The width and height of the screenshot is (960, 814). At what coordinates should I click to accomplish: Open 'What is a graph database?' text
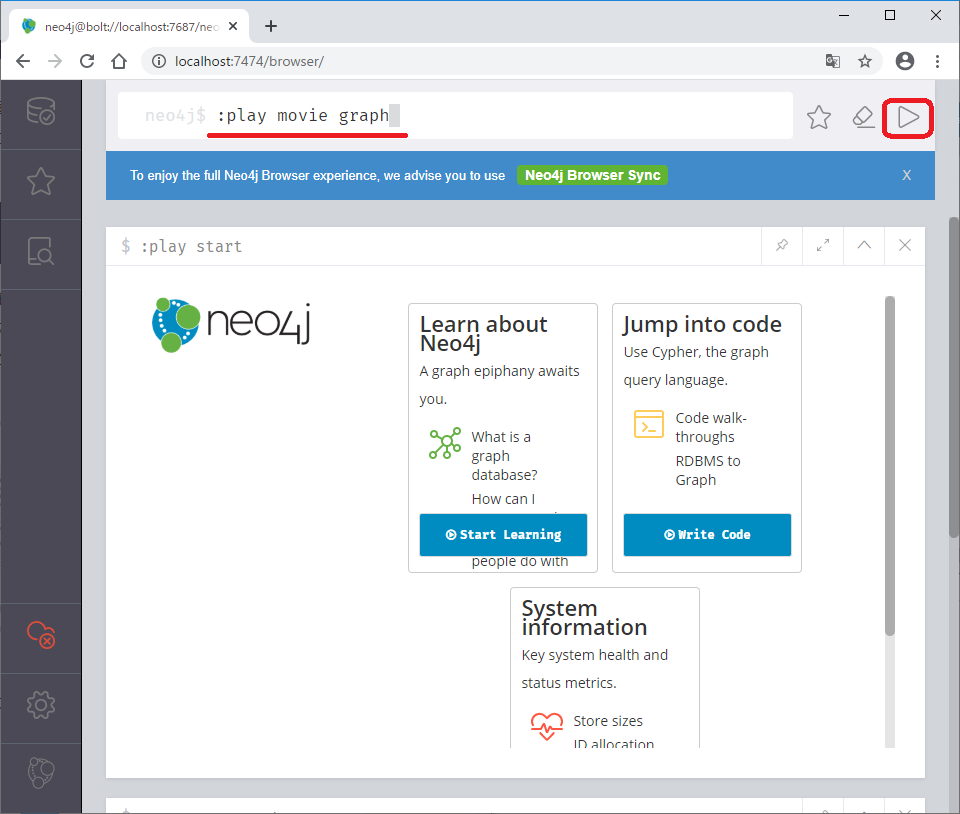pos(504,456)
